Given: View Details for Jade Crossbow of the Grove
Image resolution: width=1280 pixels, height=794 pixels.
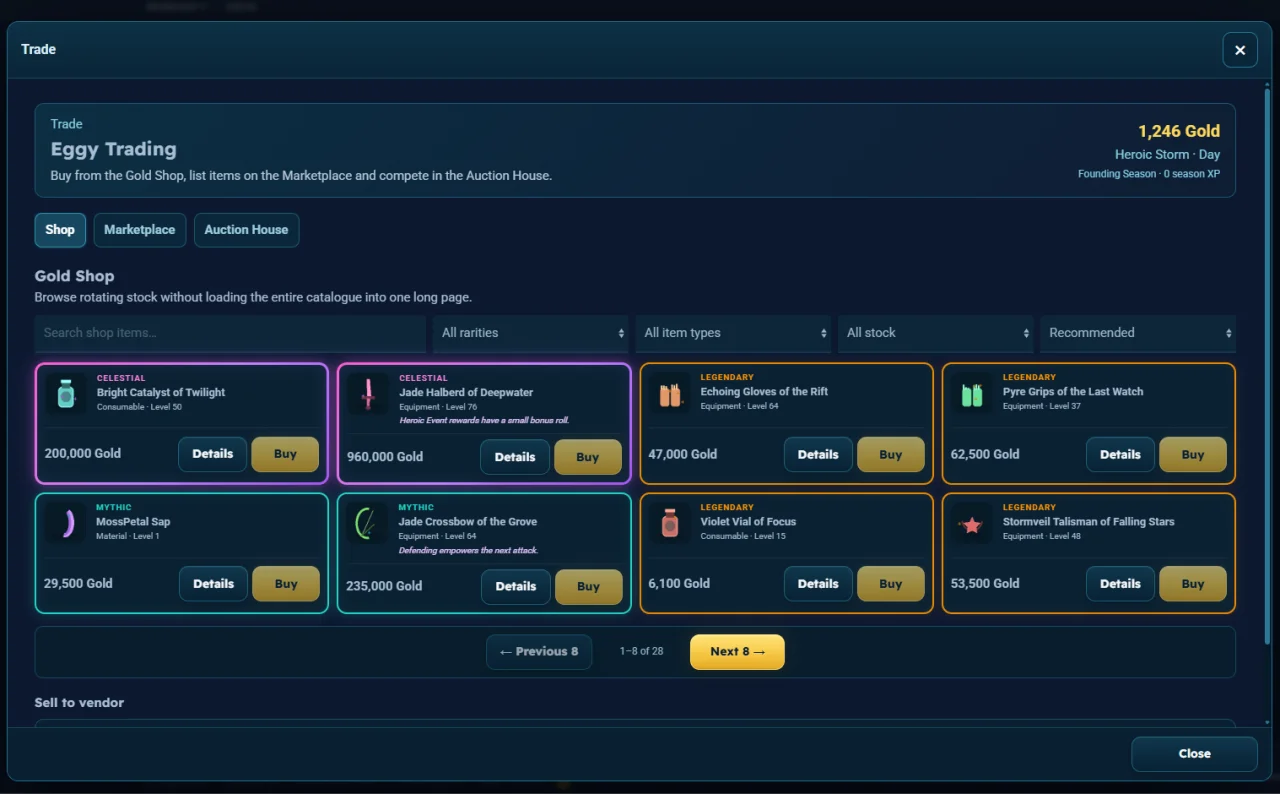Looking at the screenshot, I should [516, 587].
